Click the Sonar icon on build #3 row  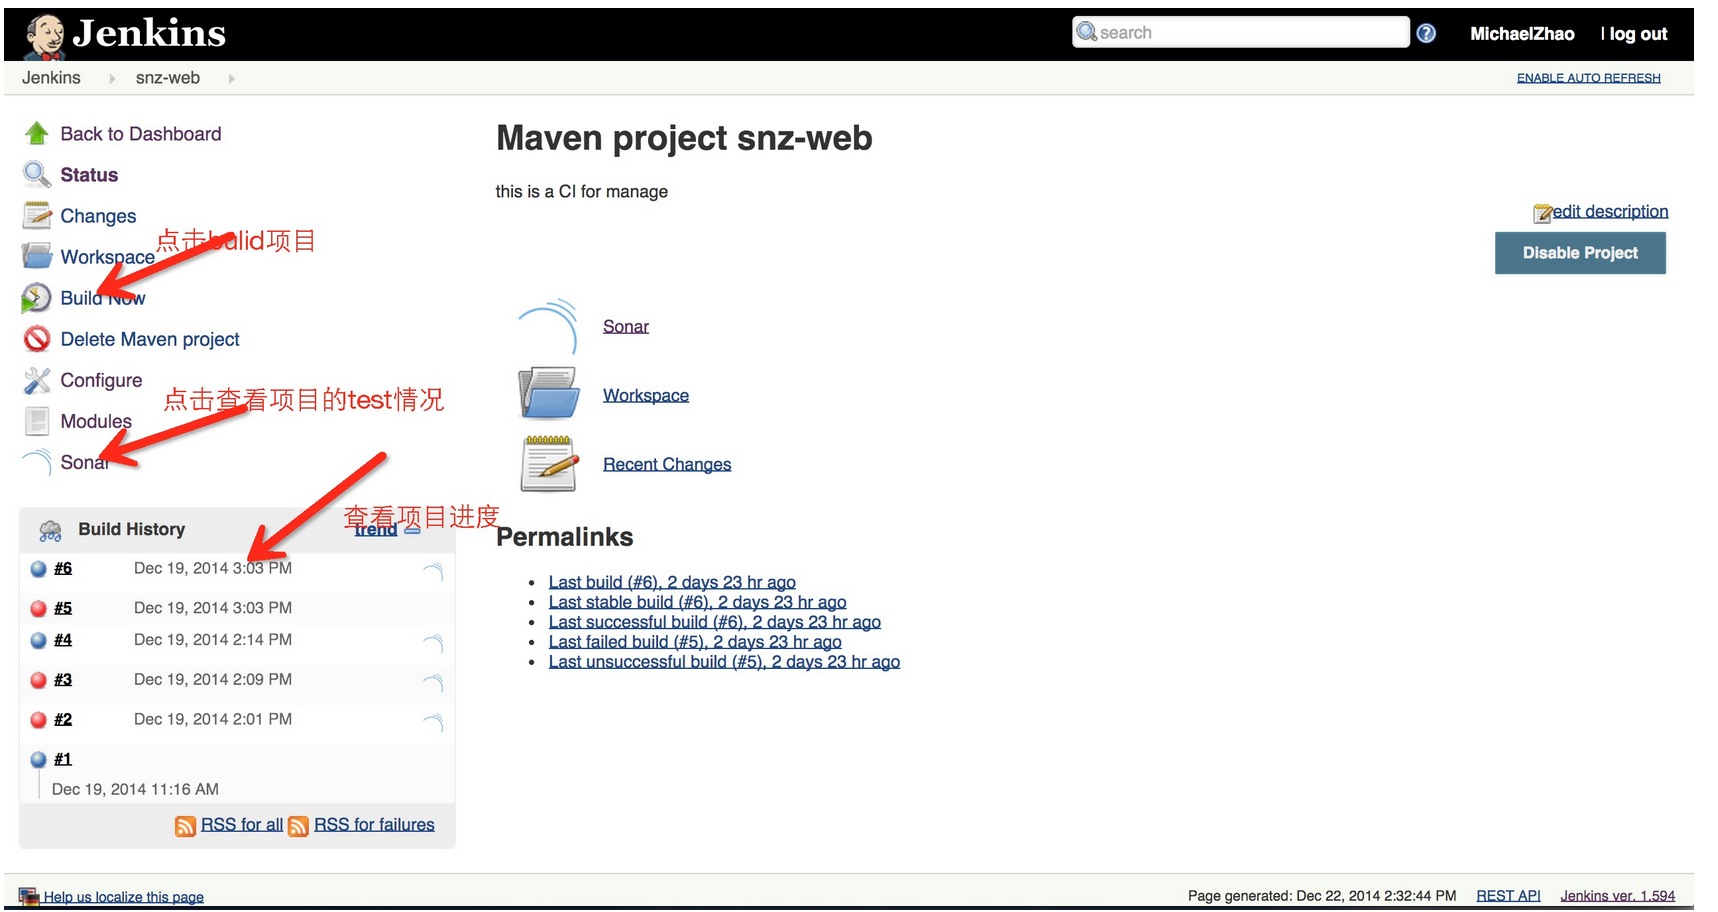click(433, 684)
